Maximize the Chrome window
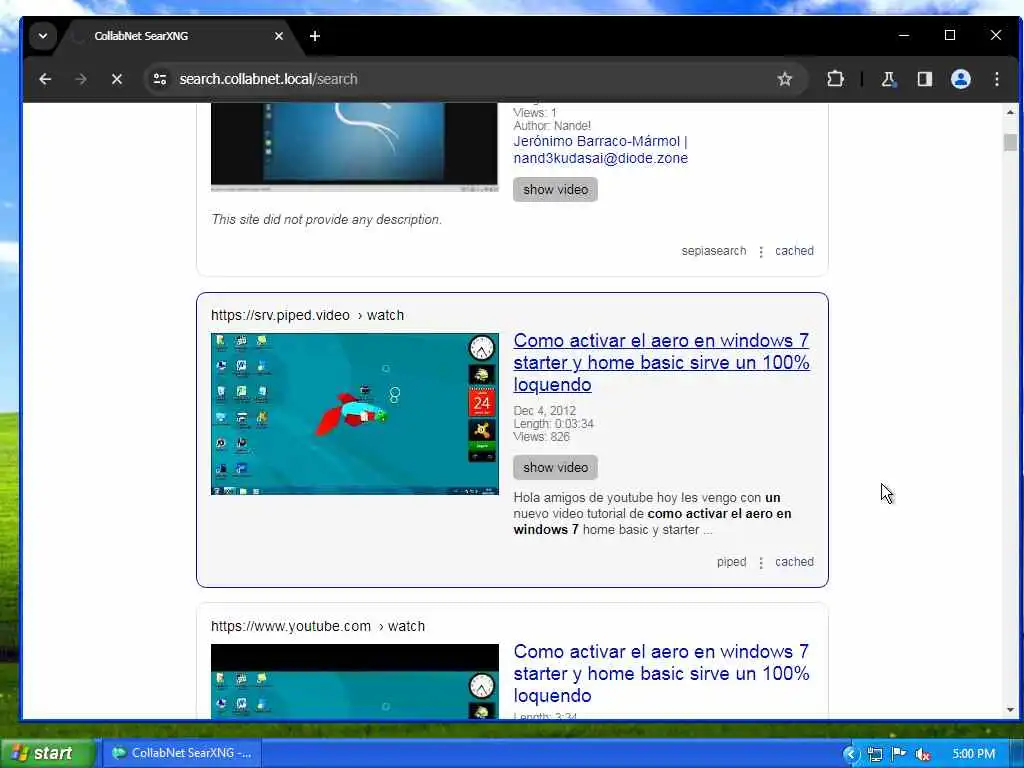Image resolution: width=1024 pixels, height=768 pixels. coord(950,35)
